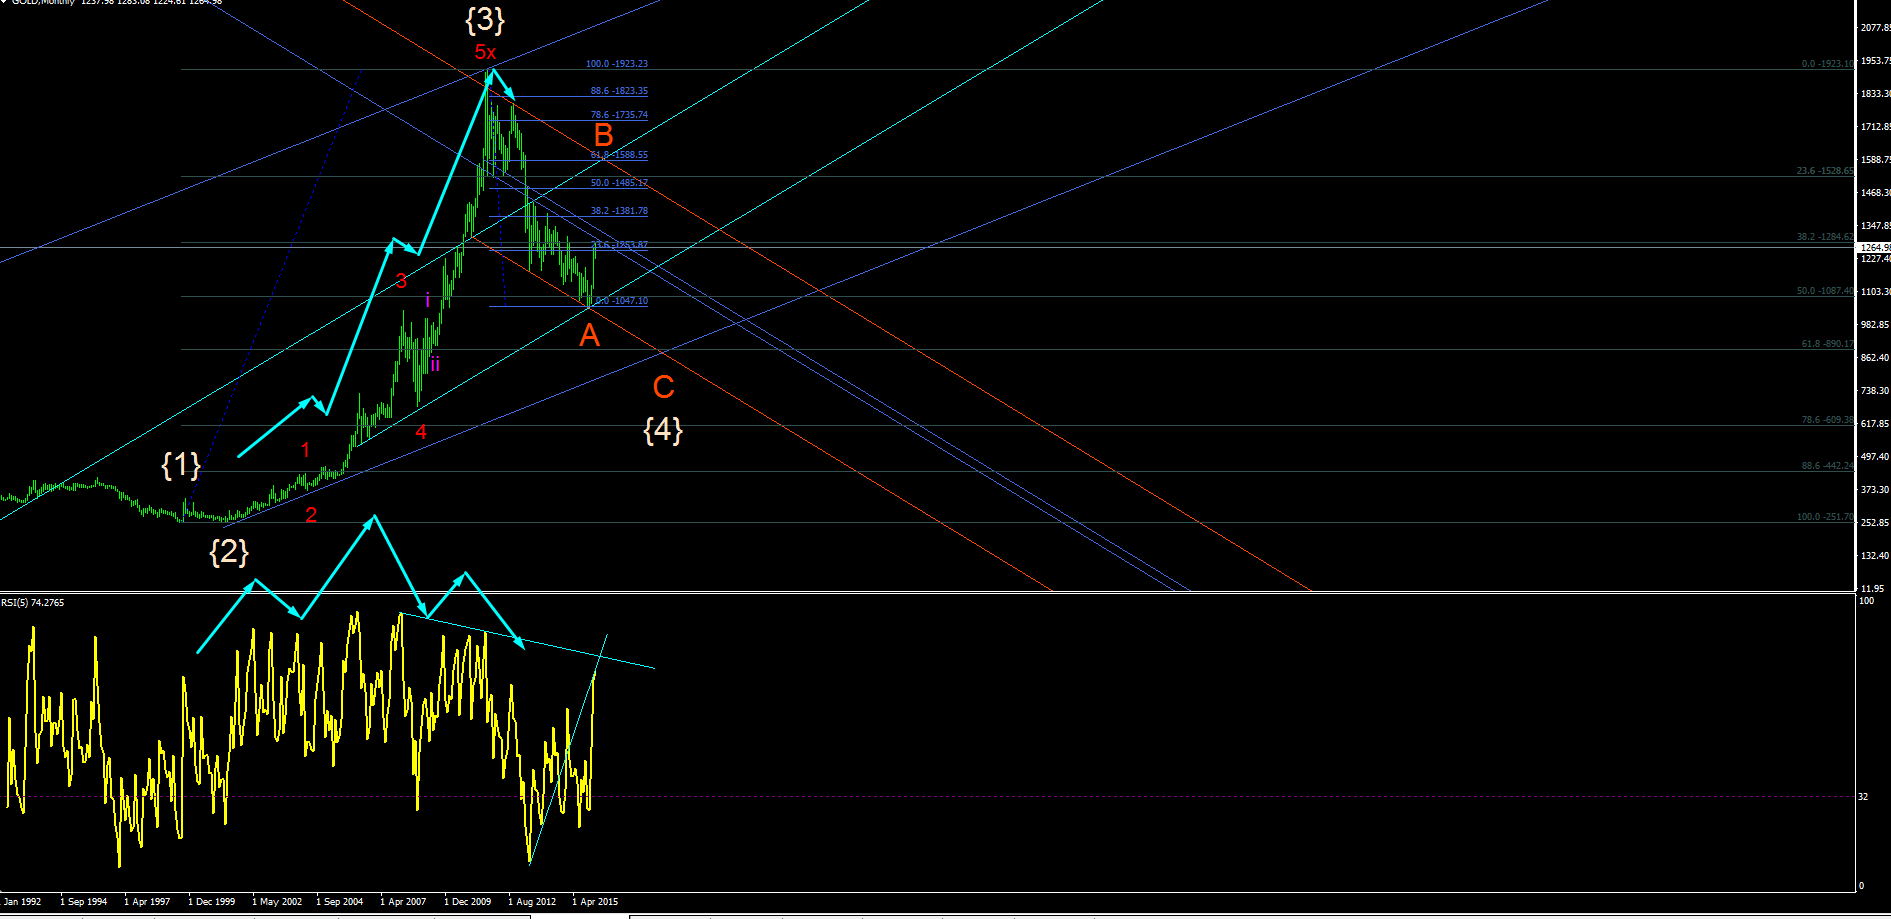This screenshot has height=919, width=1891.
Task: Click the 1 Sep 2004 date label
Action: [x=340, y=902]
